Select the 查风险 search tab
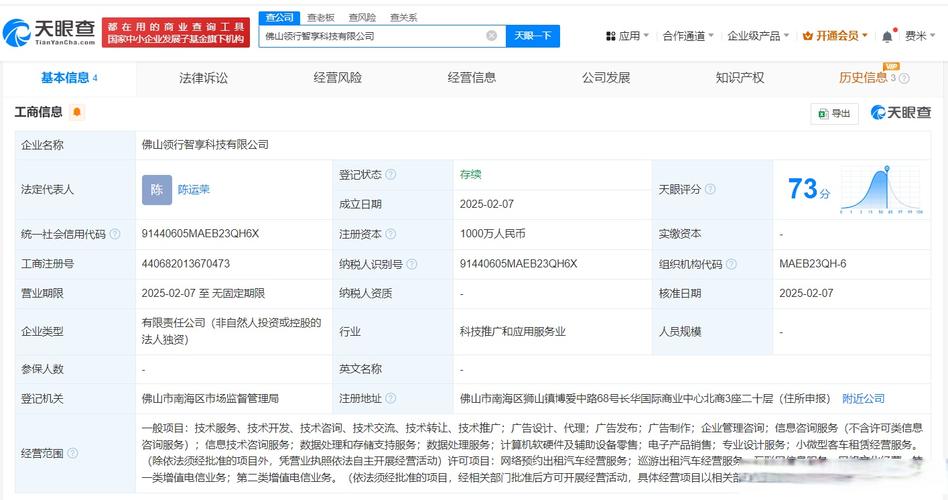The image size is (948, 500). click(x=362, y=18)
